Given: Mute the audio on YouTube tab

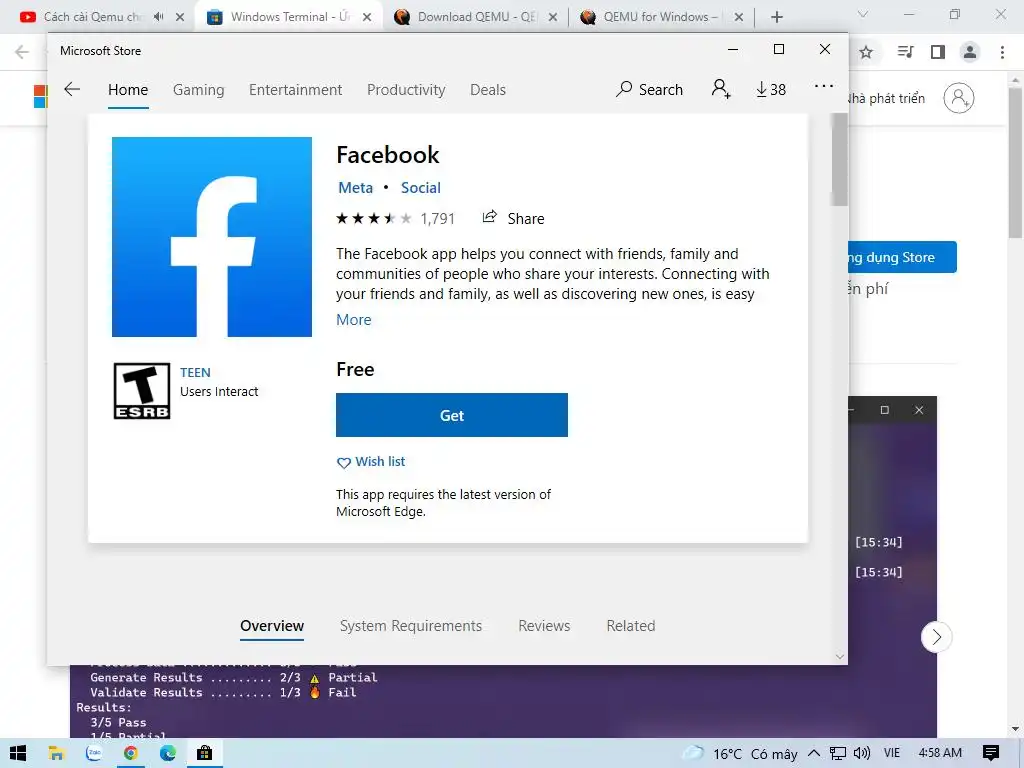Looking at the screenshot, I should click(159, 17).
